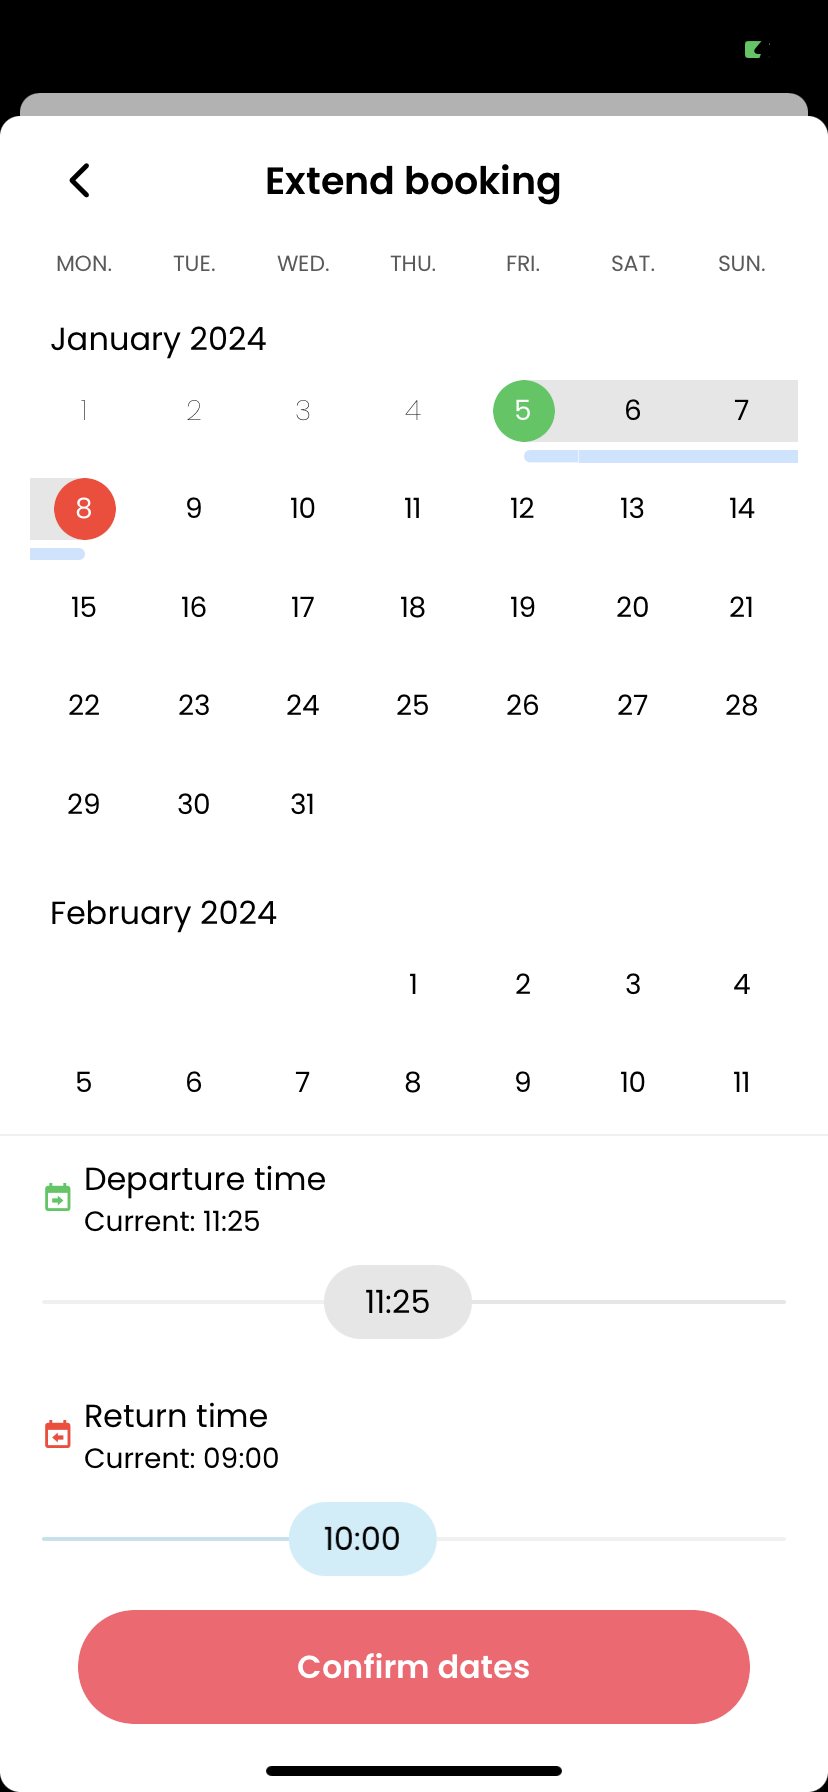Click the departure time 11:25 slider handle
Screen dimensions: 828x1792
pyautogui.click(x=397, y=1302)
